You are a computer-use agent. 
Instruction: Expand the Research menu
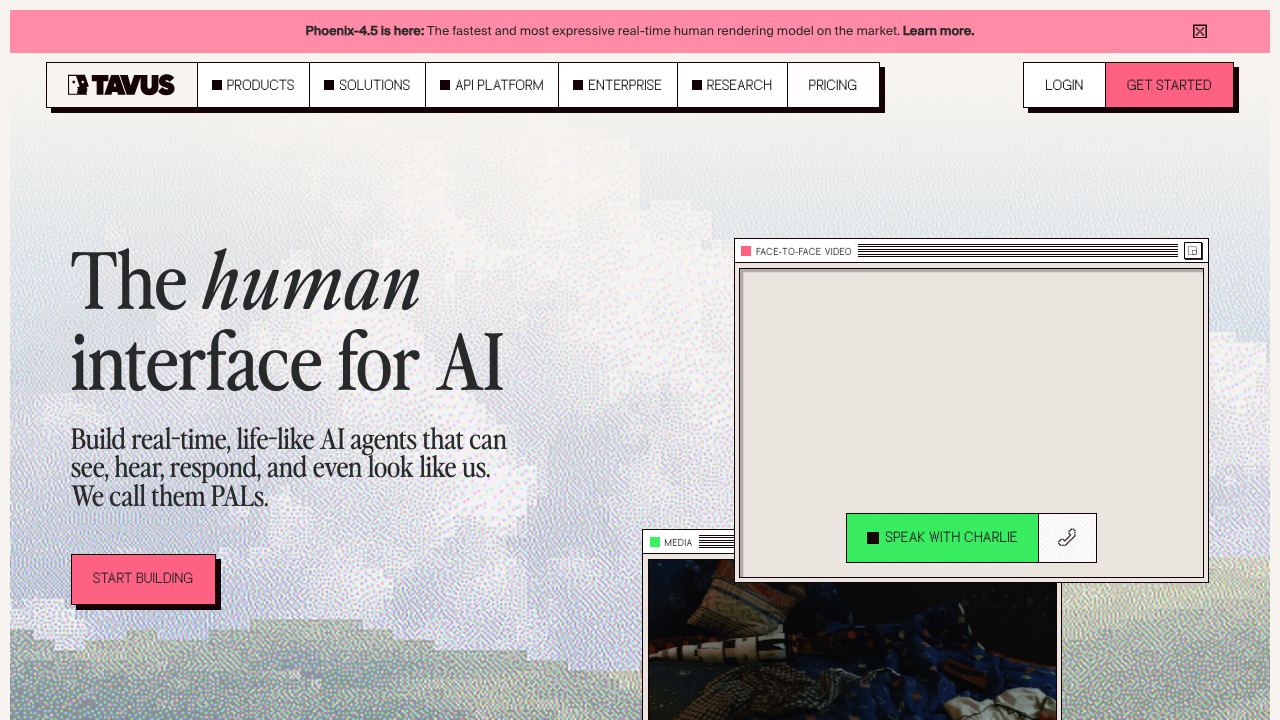coord(732,85)
